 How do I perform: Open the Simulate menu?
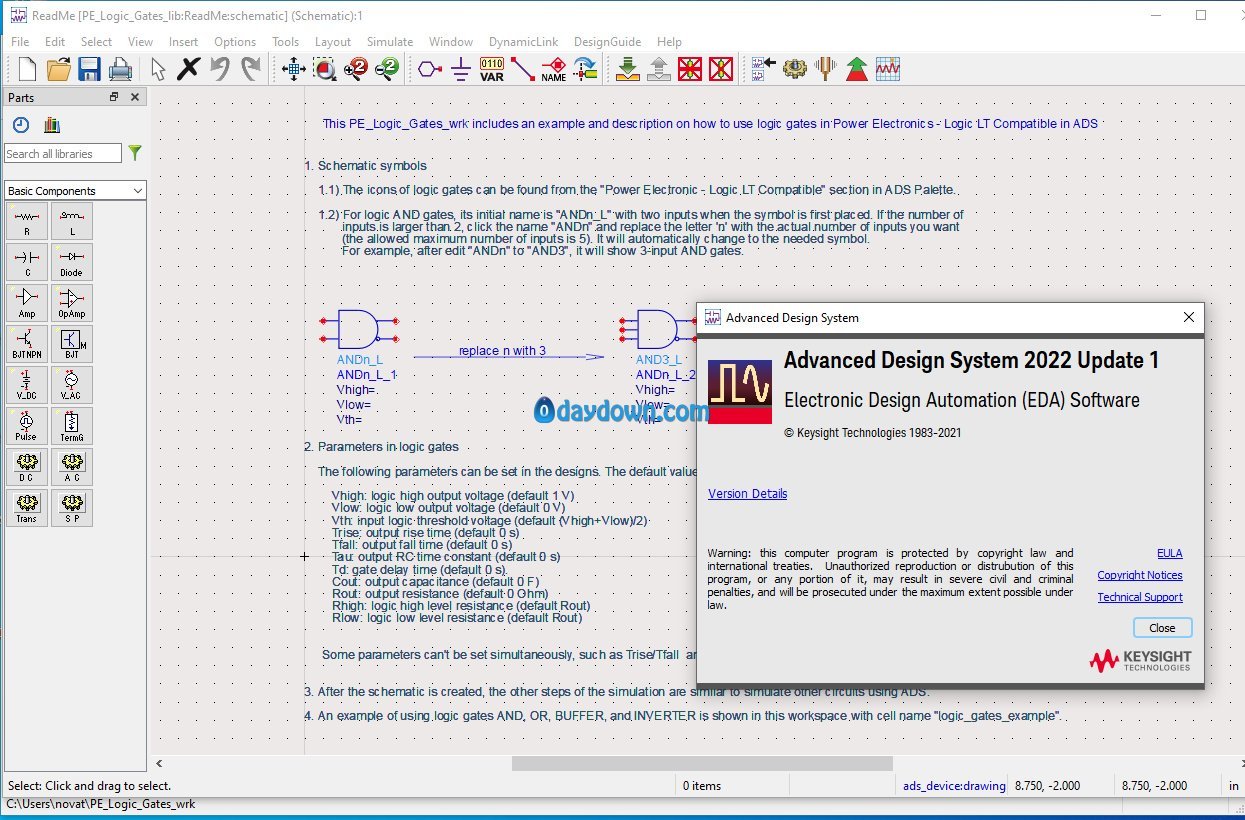click(390, 42)
